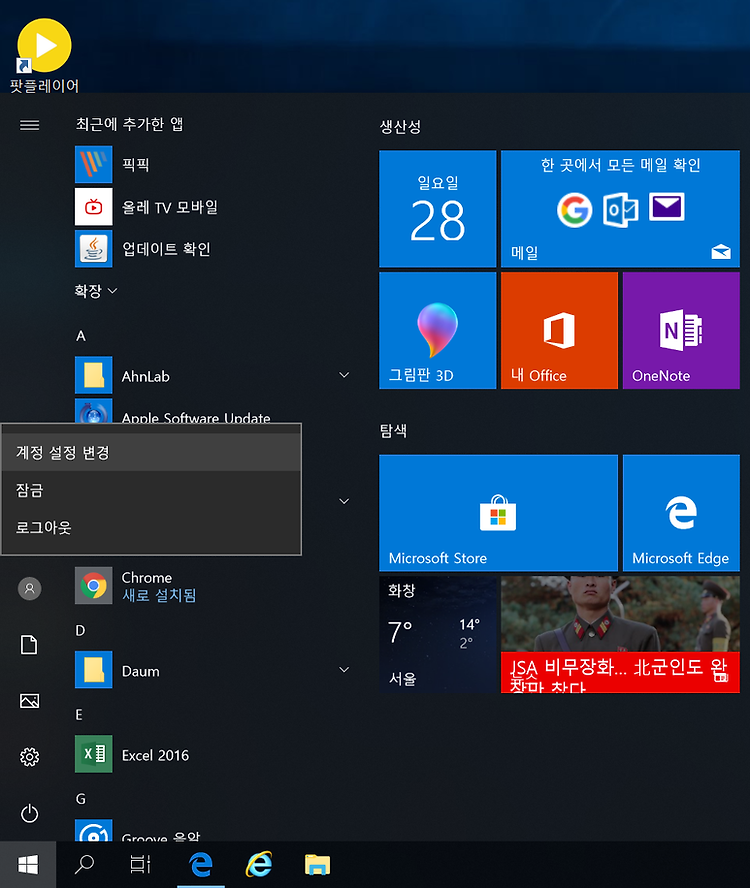Expand the Start menu hamburger button
Viewport: 750px width, 888px height.
pos(29,125)
